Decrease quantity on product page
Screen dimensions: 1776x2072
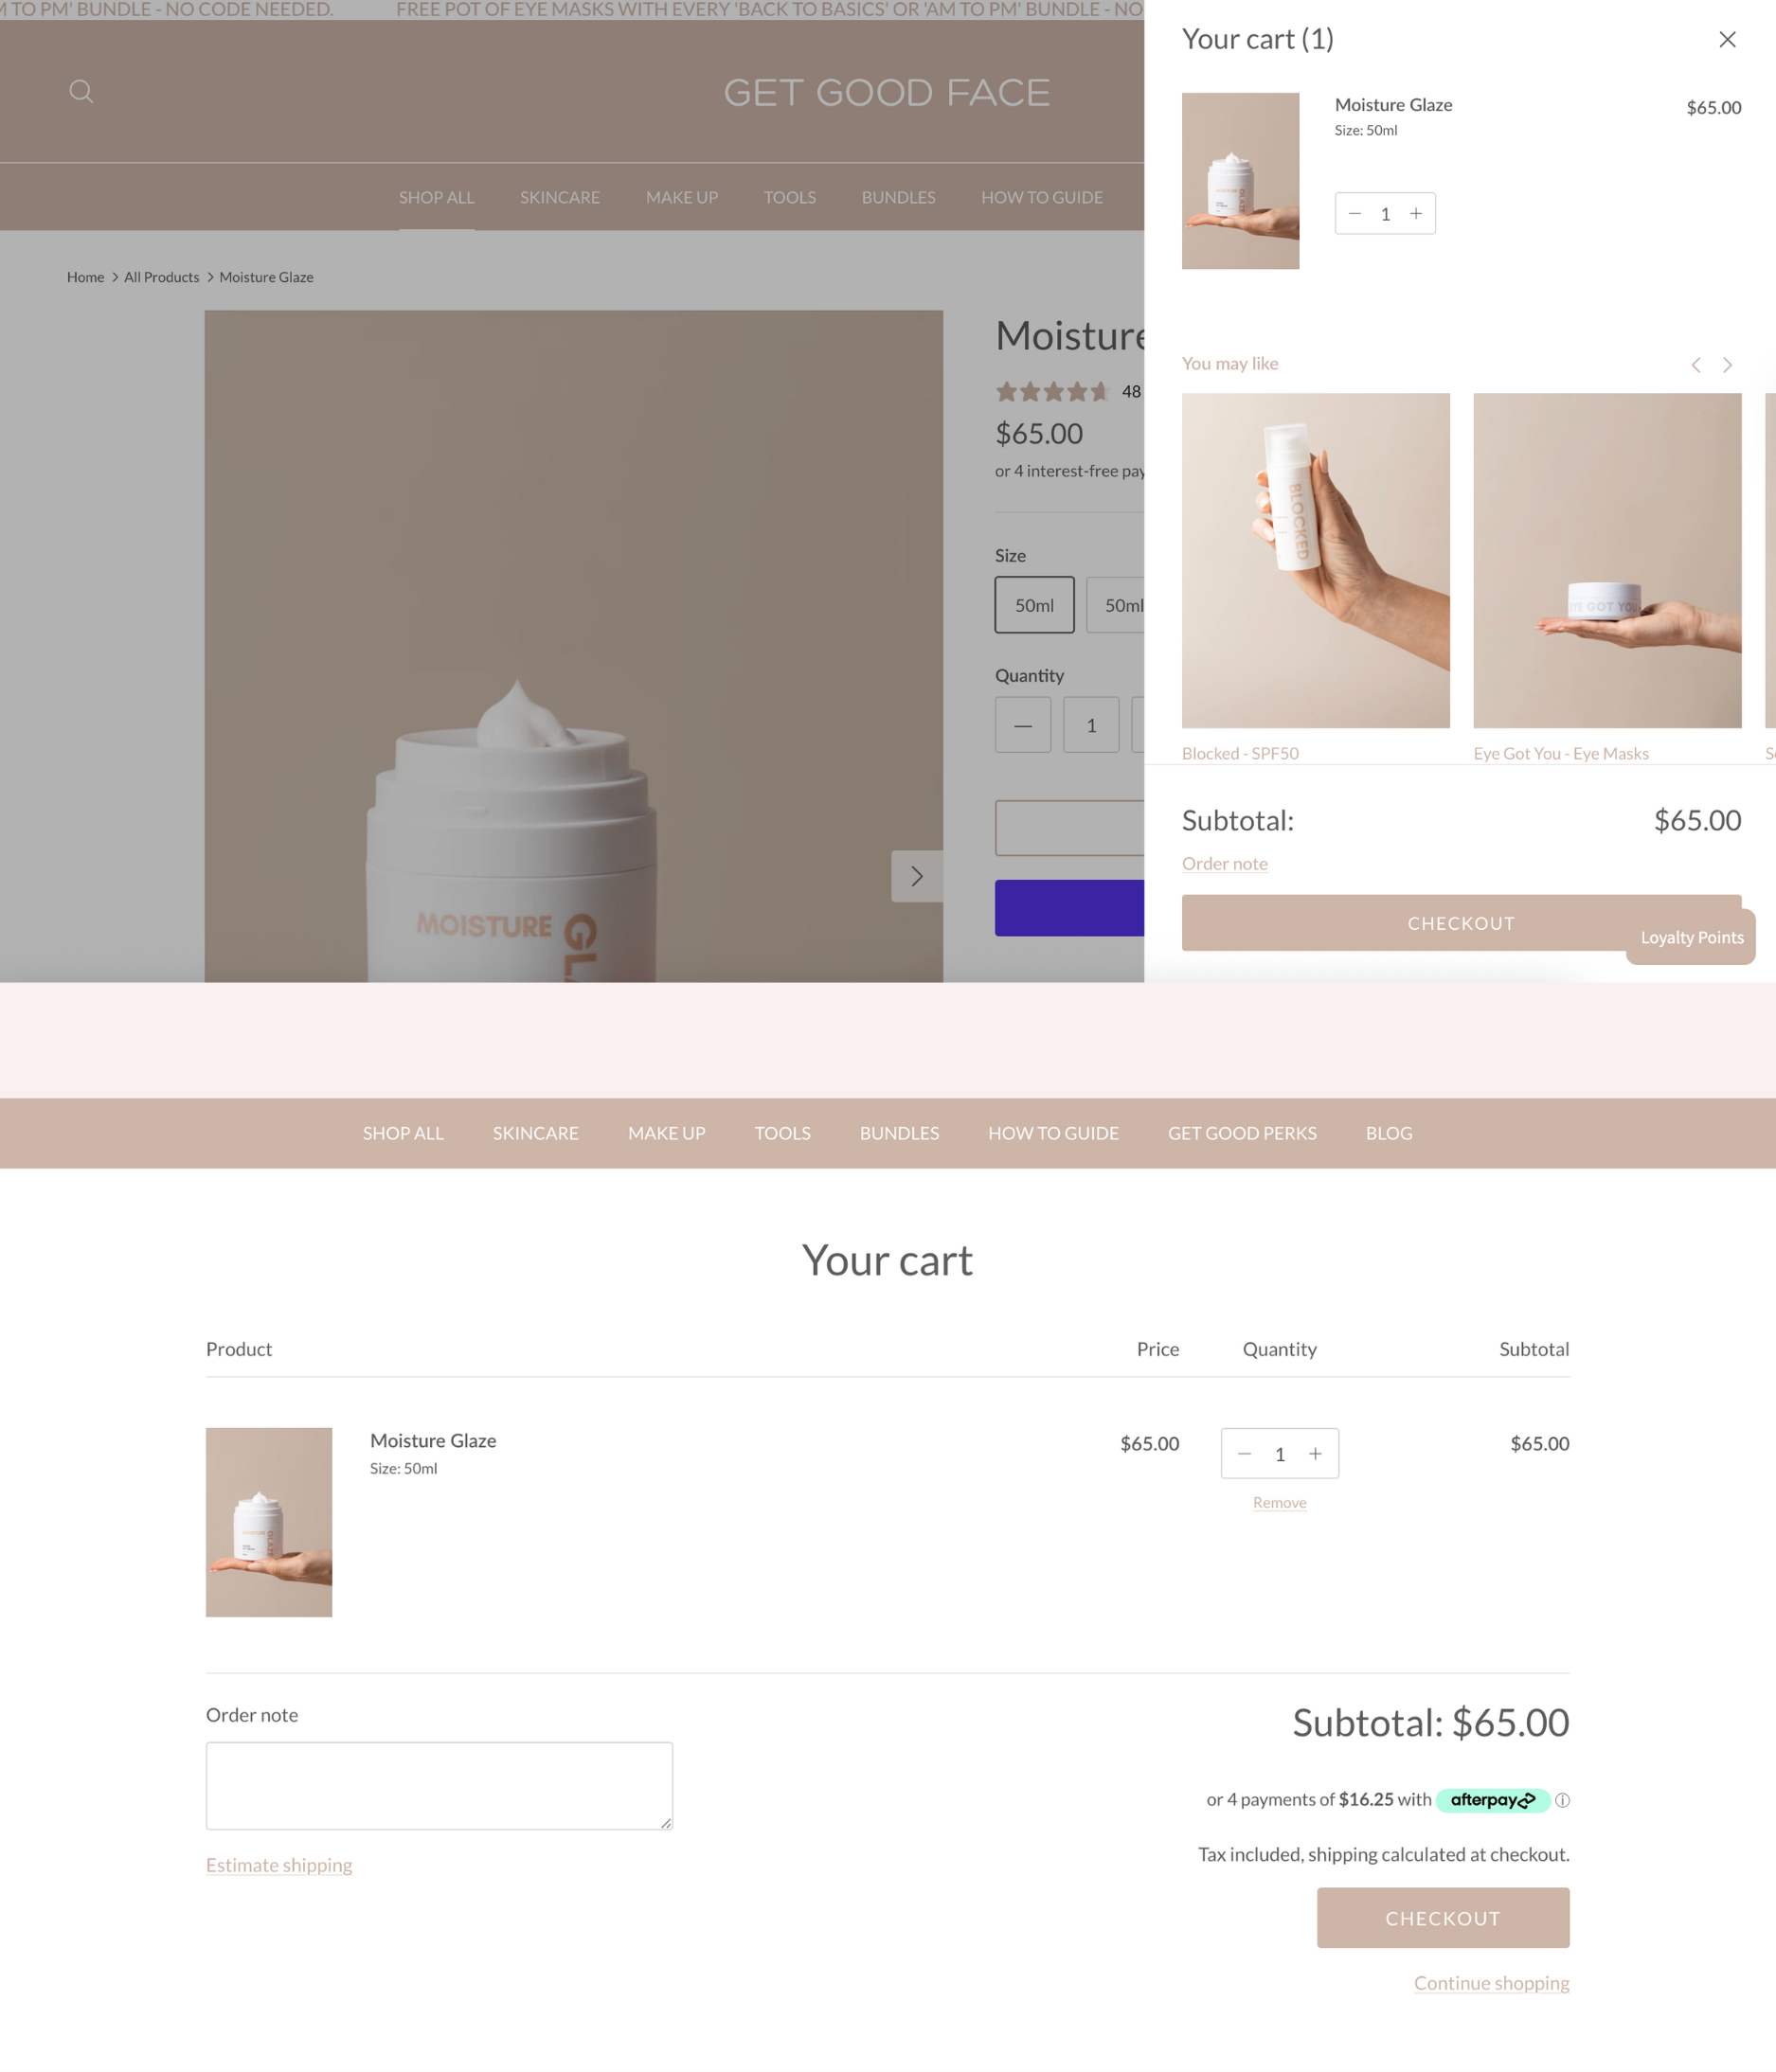pyautogui.click(x=1023, y=725)
